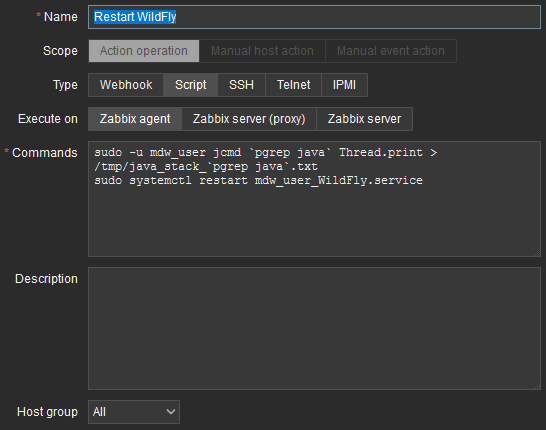Click the systemctl restart command line
The image size is (546, 430).
pyautogui.click(x=258, y=180)
